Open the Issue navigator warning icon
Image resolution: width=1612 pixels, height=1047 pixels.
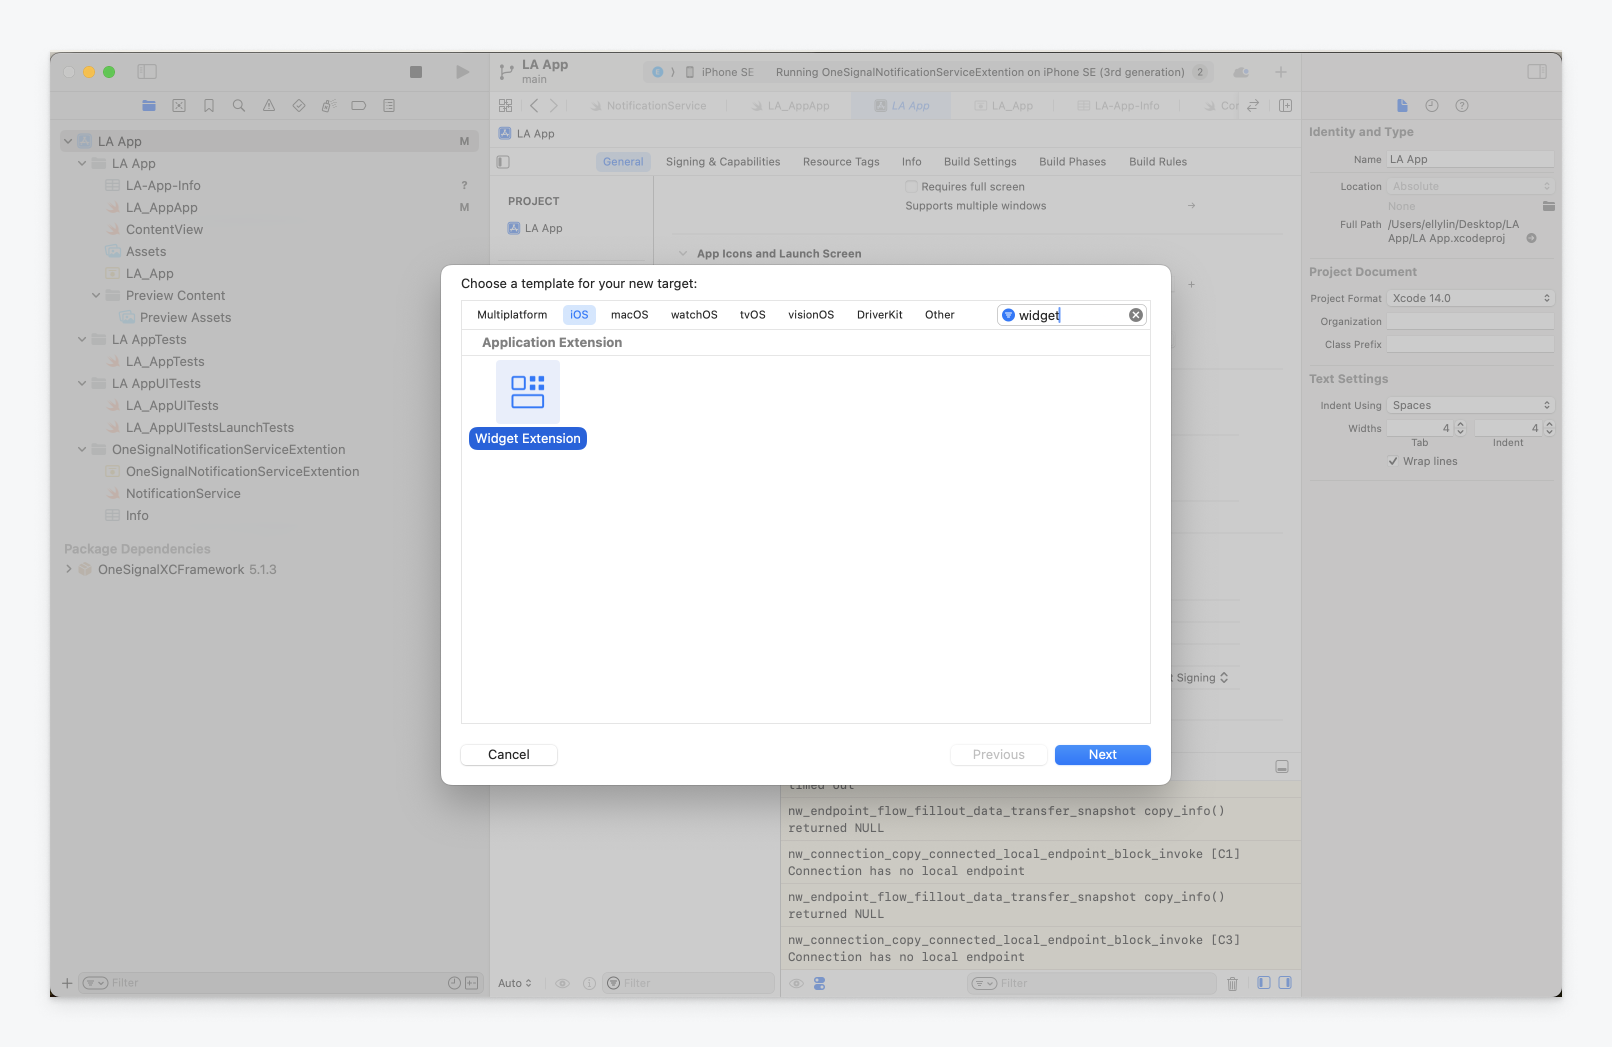[269, 105]
